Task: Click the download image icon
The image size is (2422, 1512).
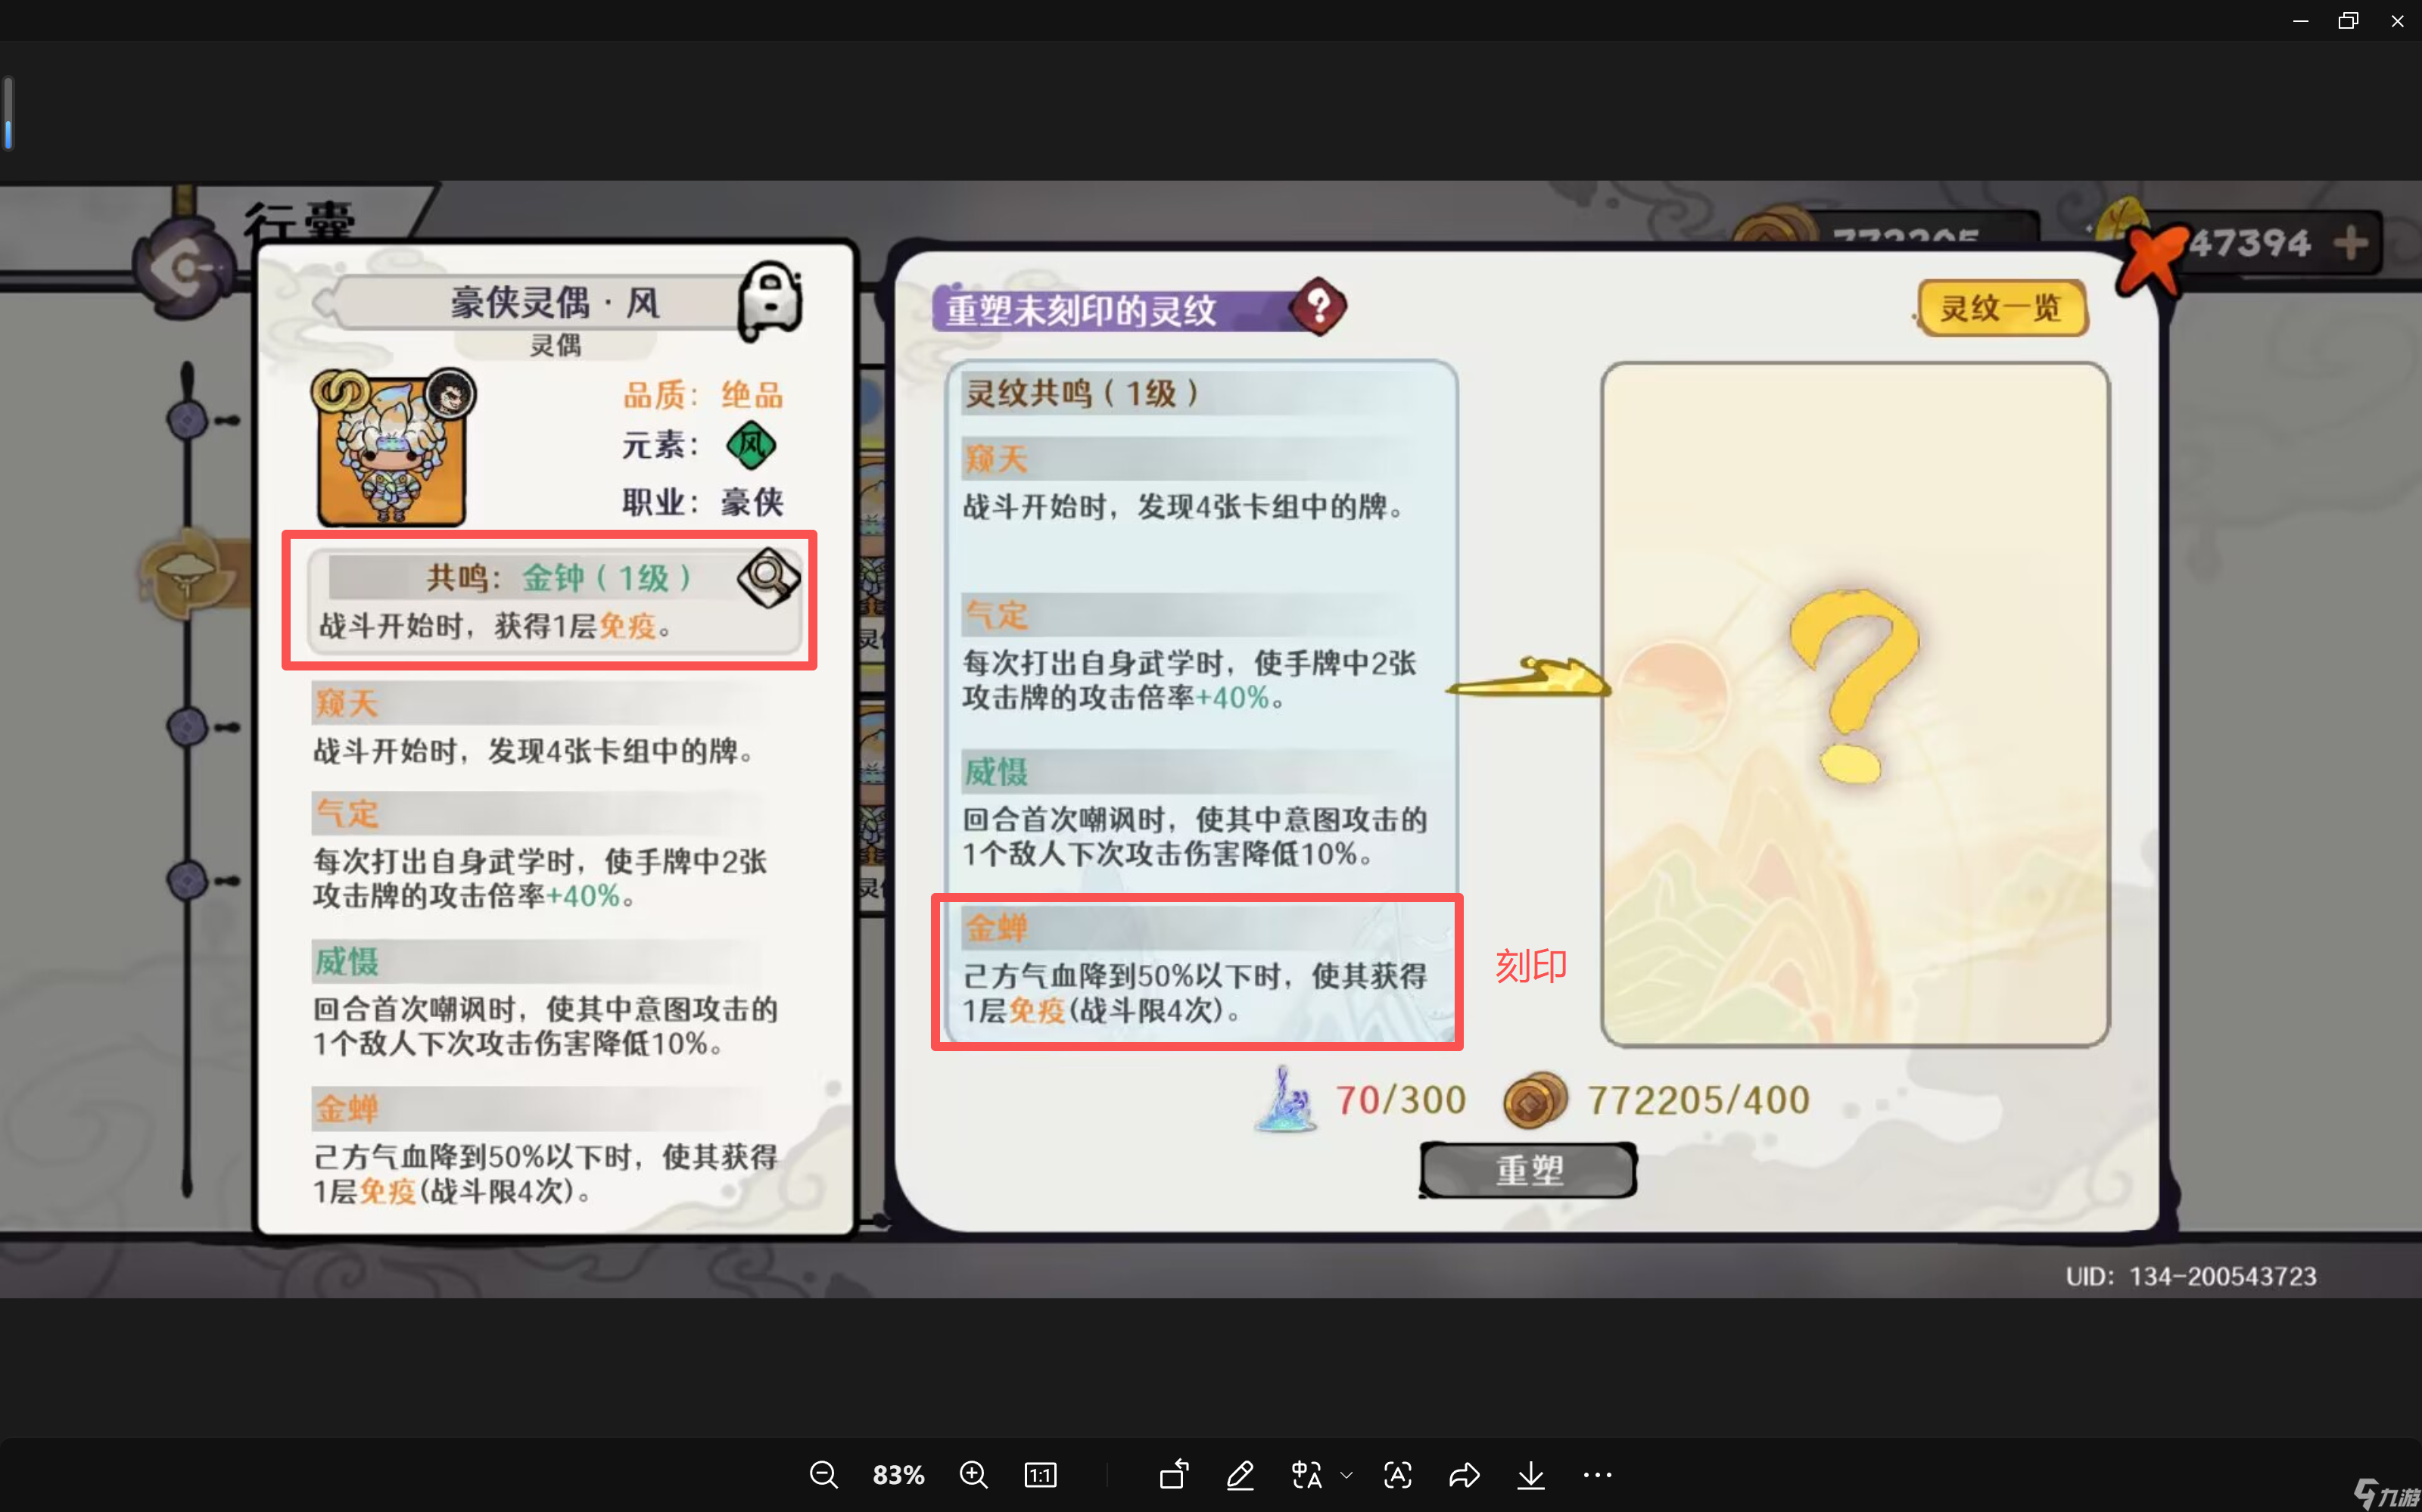Action: coord(1531,1475)
